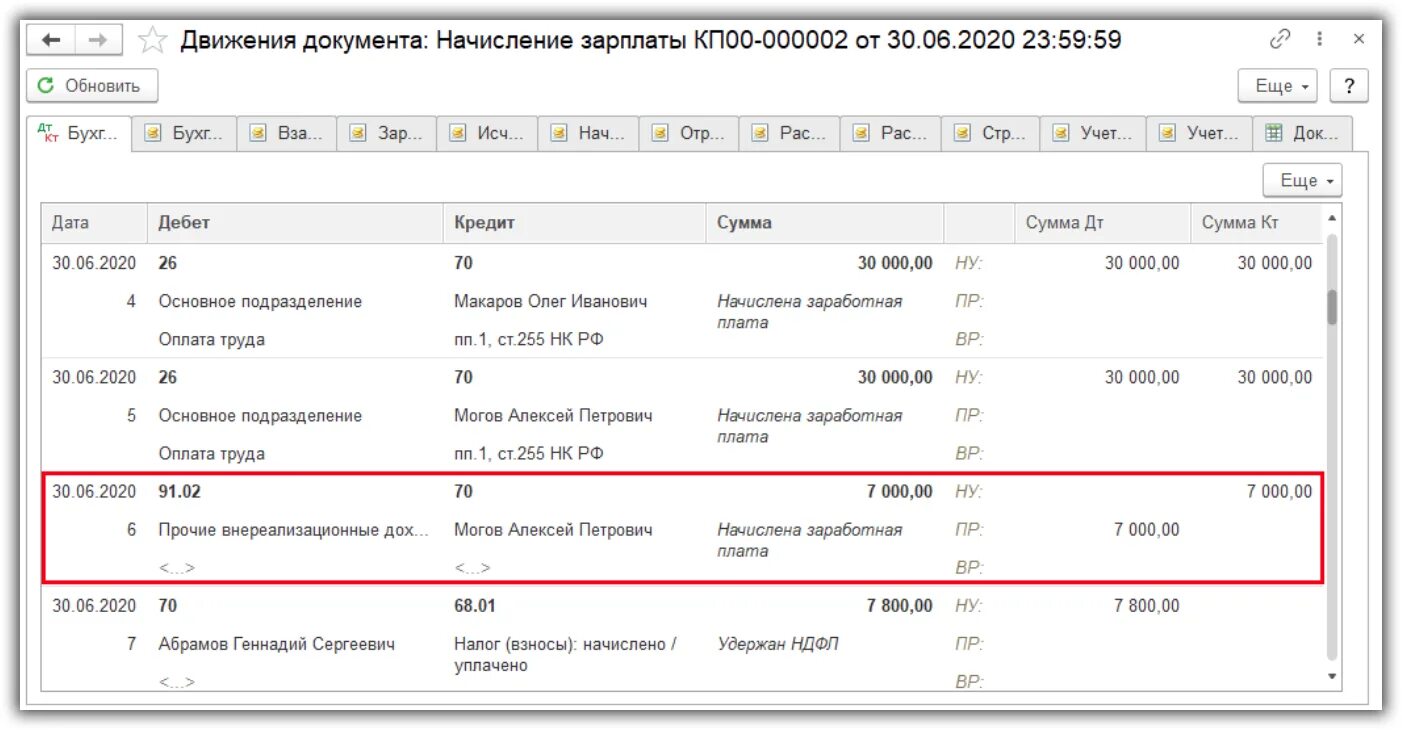Switch to the Отр... tab

689,133
